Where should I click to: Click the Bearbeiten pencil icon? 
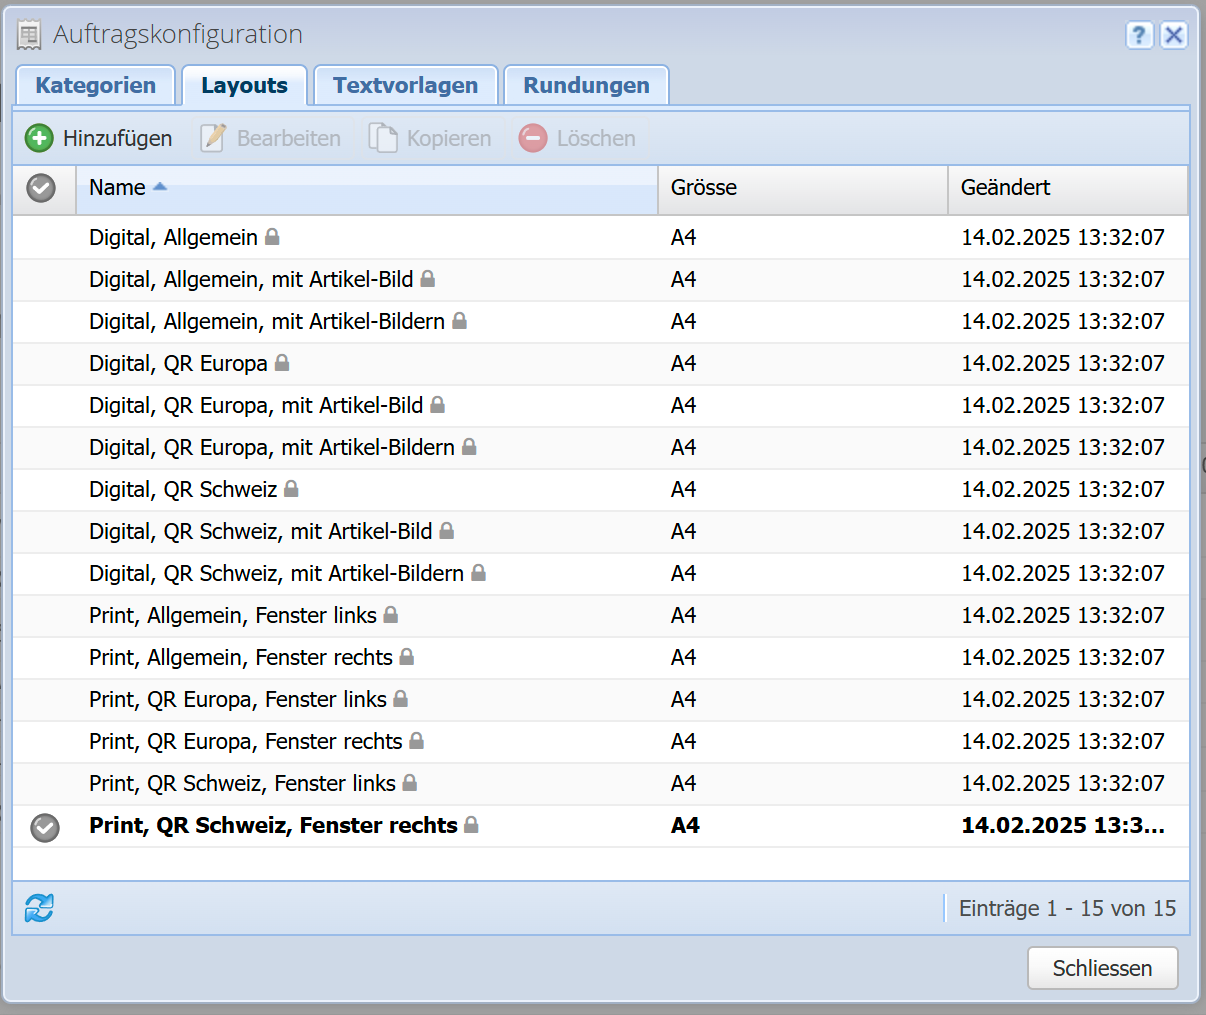click(213, 138)
